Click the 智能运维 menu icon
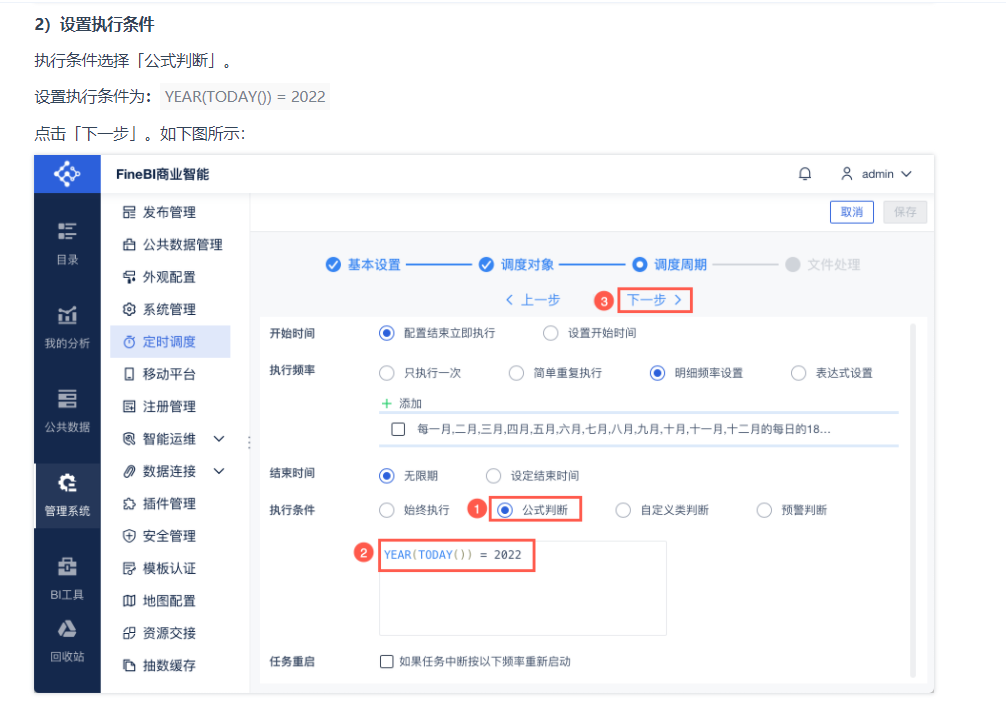This screenshot has width=1006, height=715. [129, 439]
